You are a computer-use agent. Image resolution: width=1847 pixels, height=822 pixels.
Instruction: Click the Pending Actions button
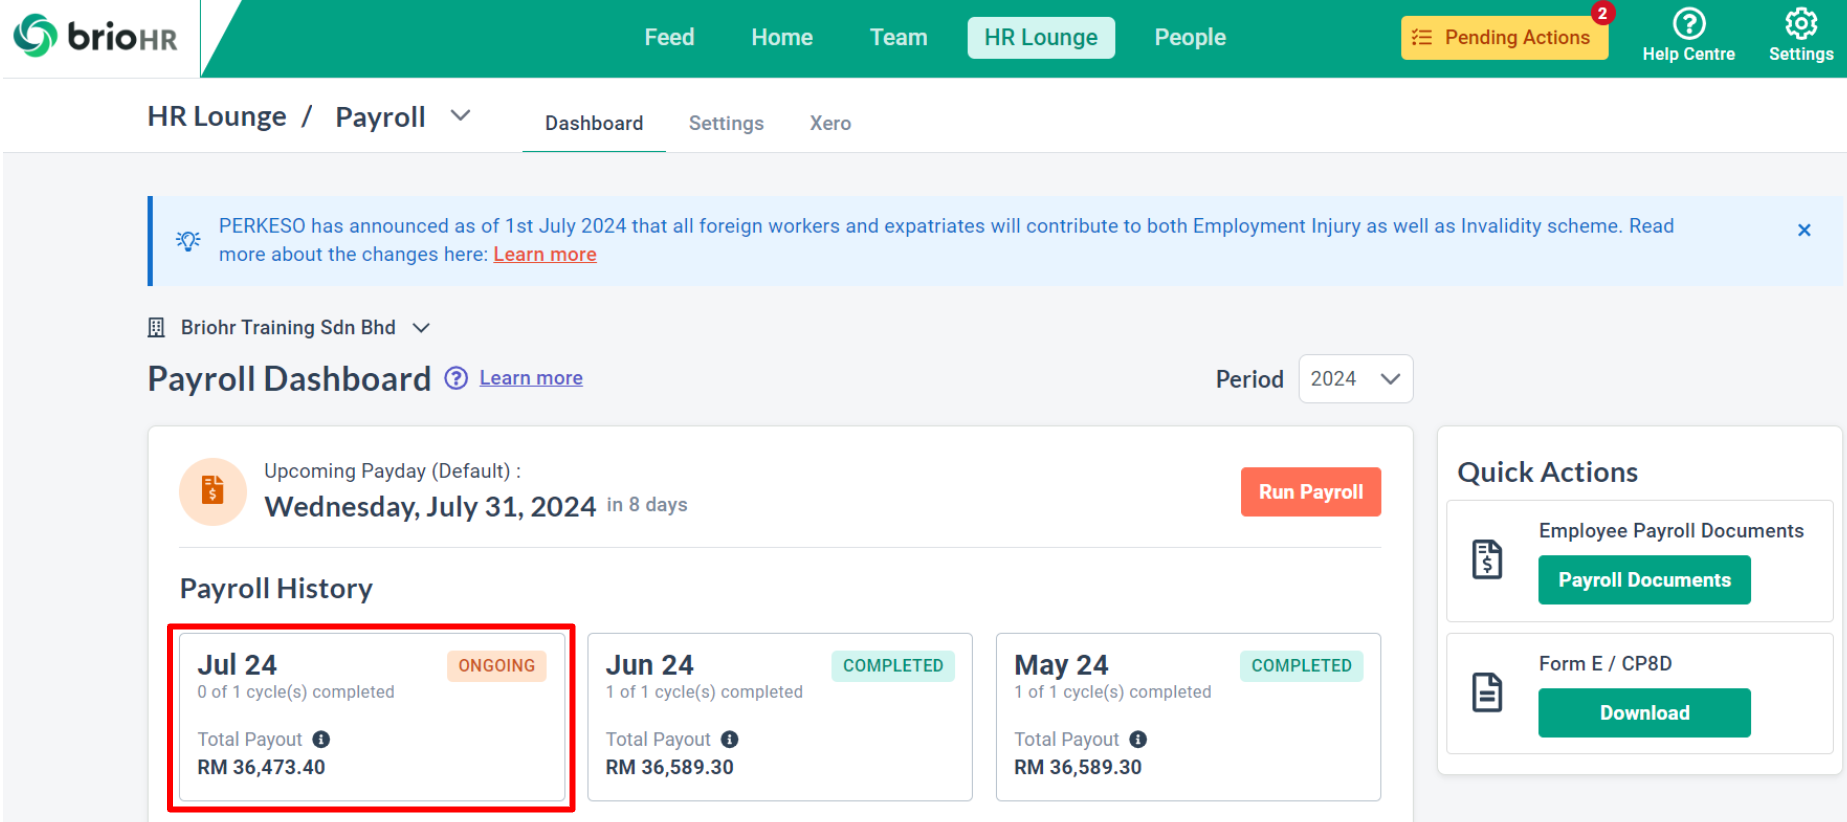[x=1504, y=38]
